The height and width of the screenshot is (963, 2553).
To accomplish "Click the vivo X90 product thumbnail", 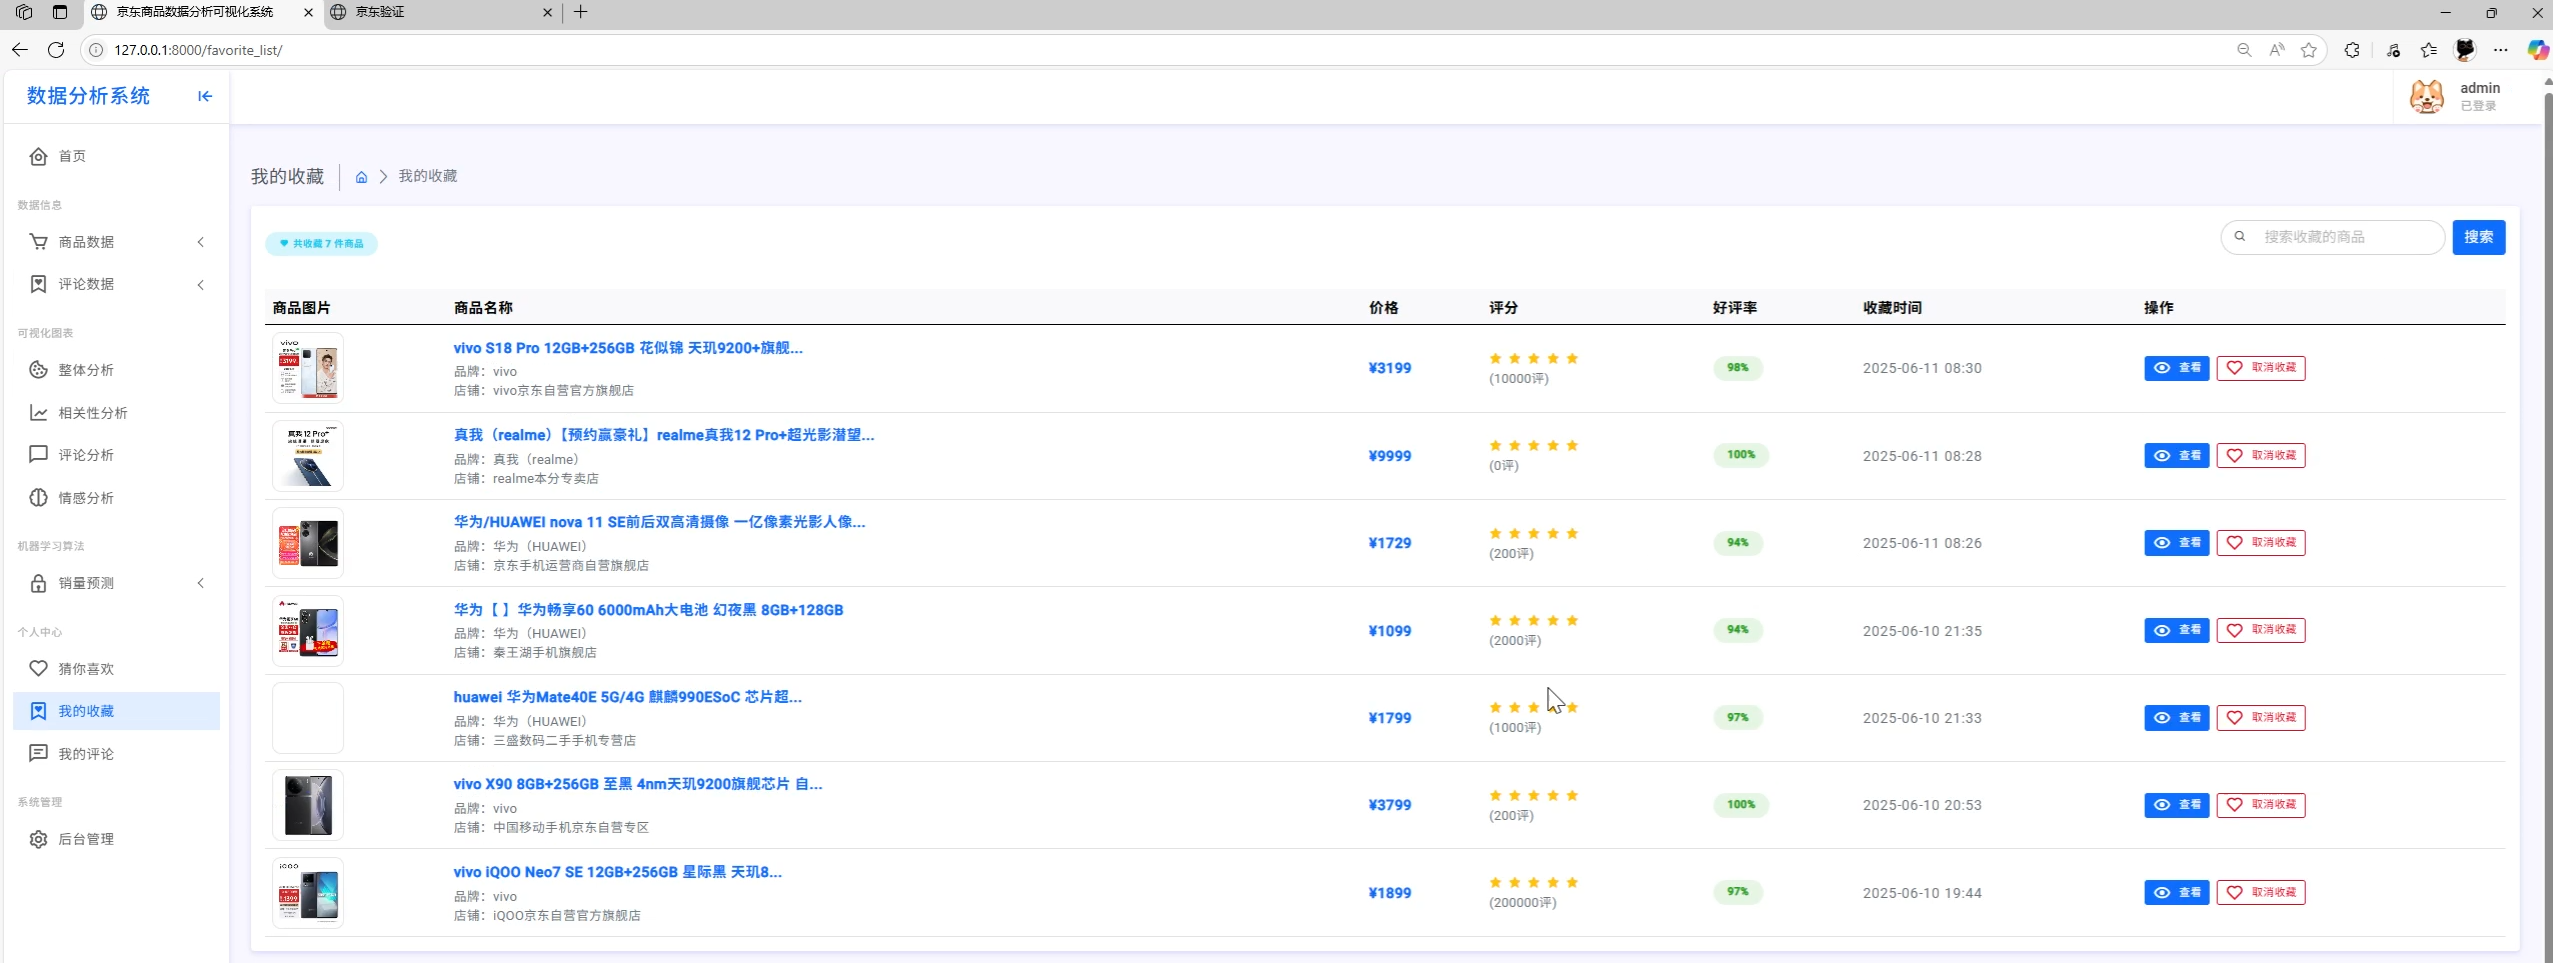I will coord(308,805).
